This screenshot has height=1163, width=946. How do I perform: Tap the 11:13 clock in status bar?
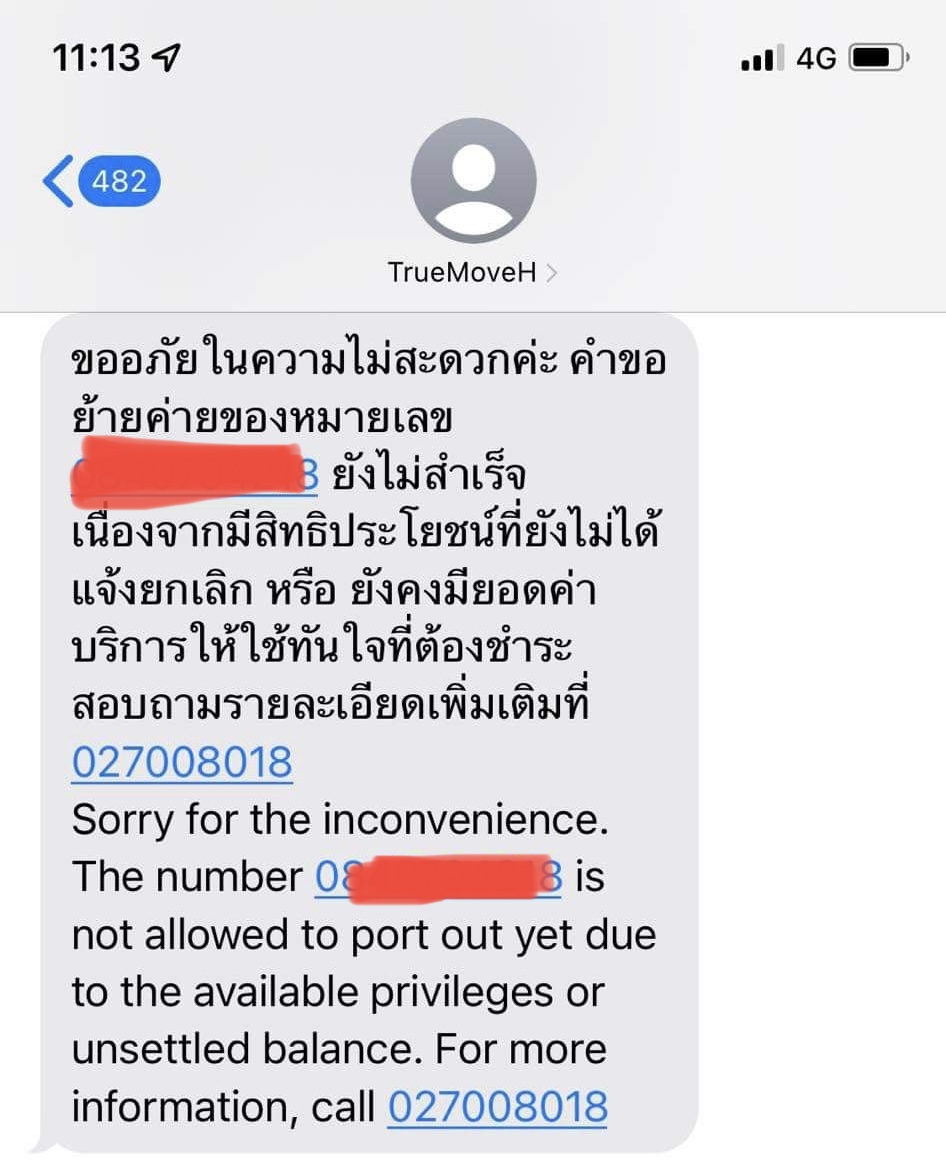coord(96,57)
